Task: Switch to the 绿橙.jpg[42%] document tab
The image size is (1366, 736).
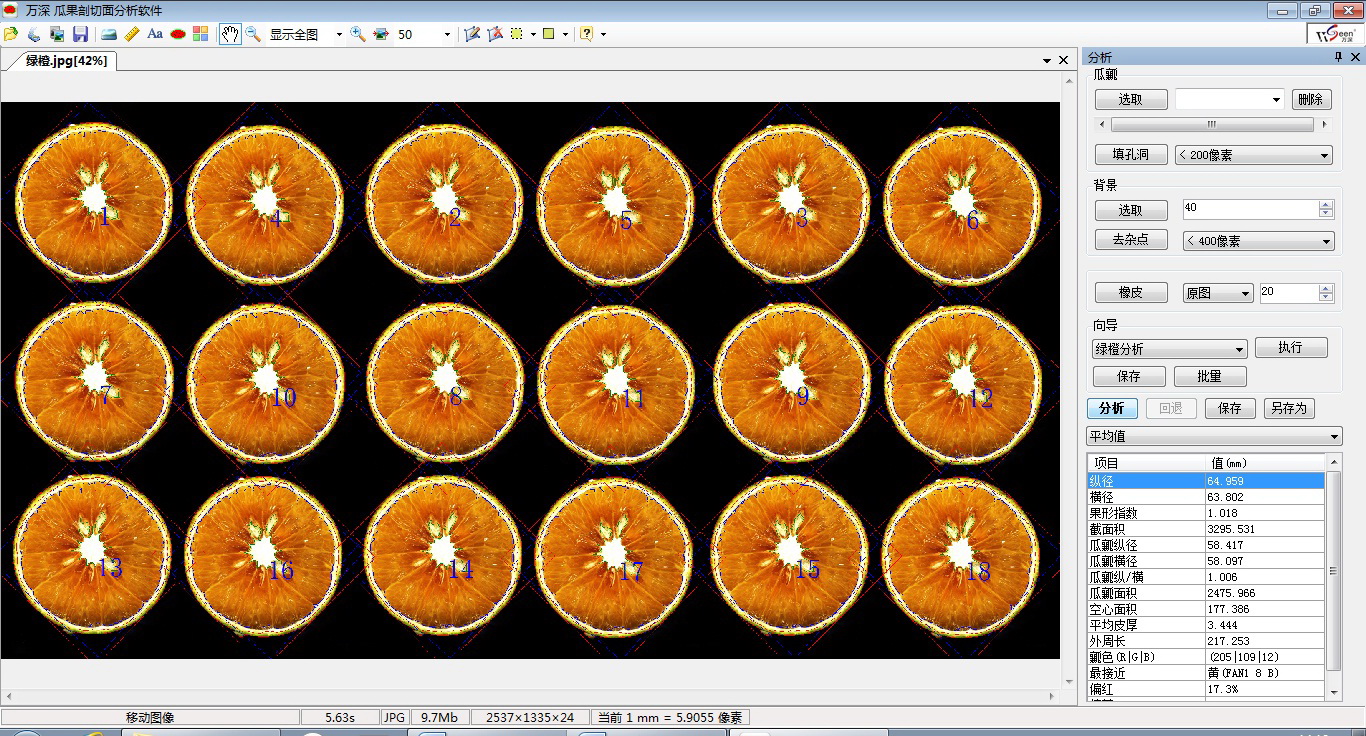Action: click(x=66, y=61)
